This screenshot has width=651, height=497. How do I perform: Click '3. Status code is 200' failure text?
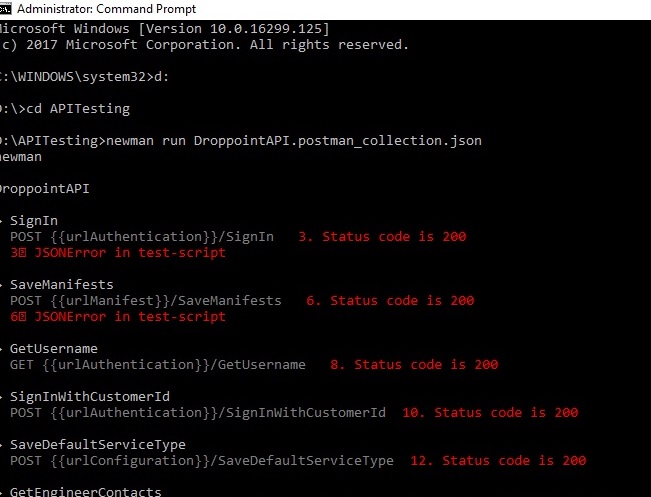pos(382,237)
